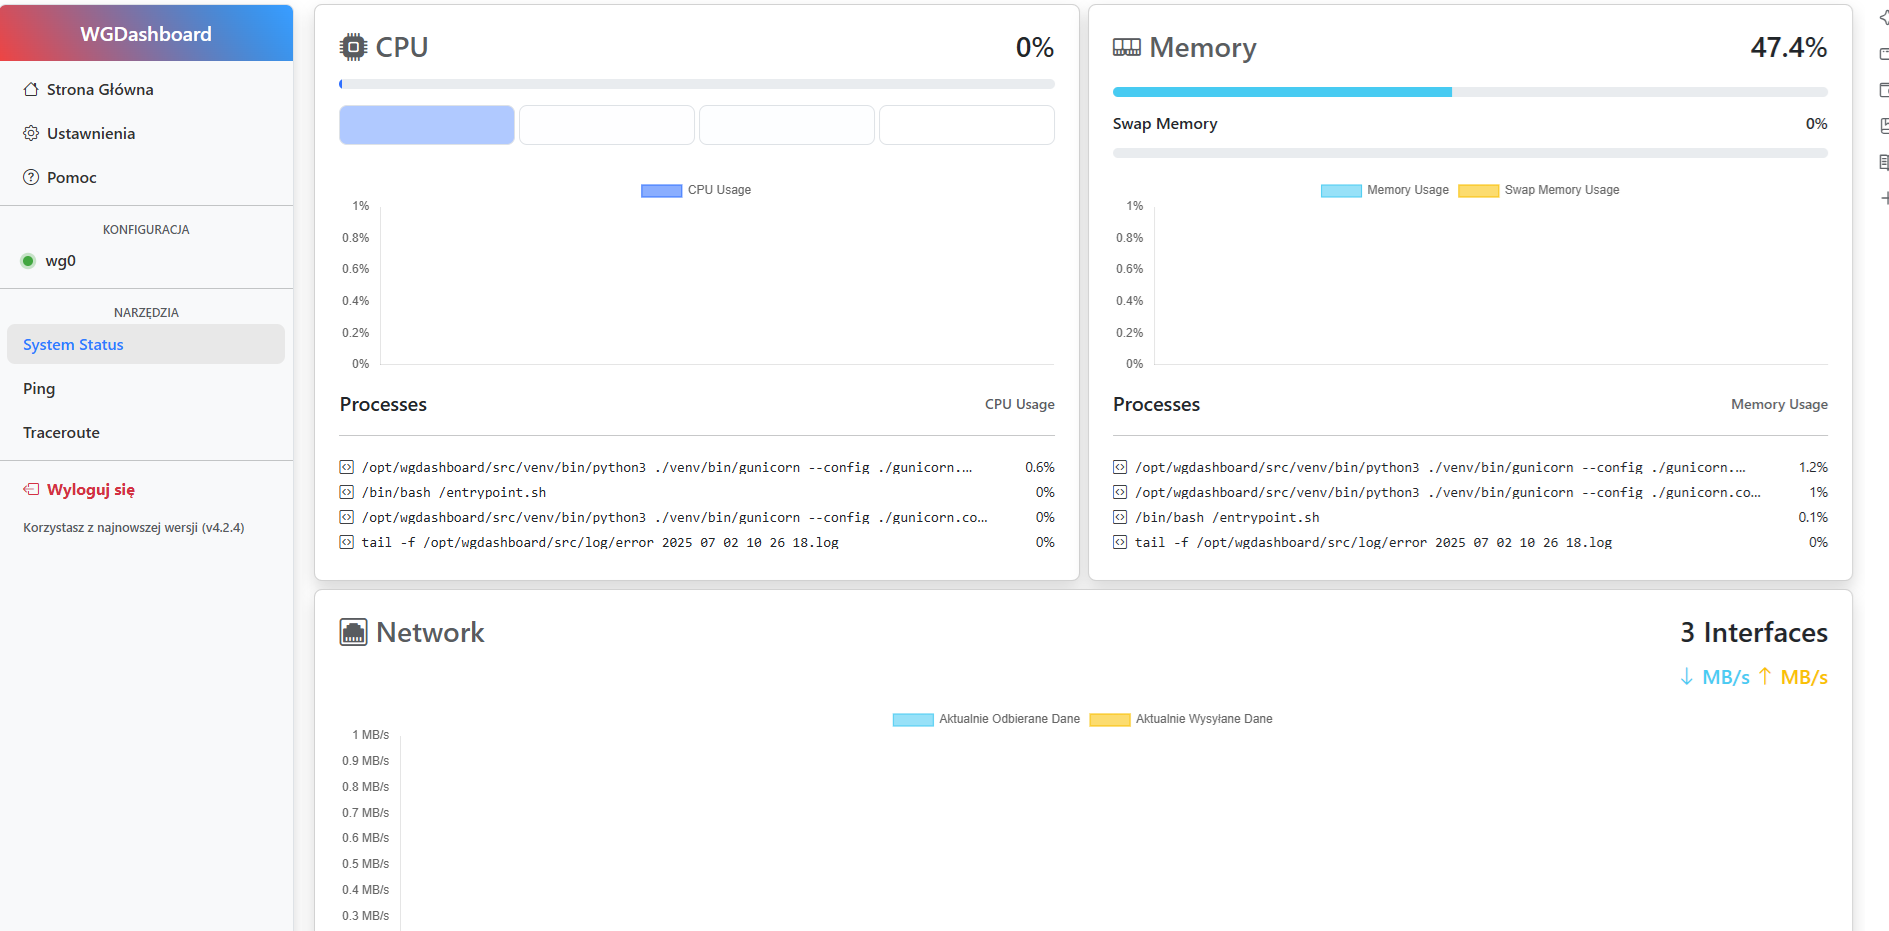Screen dimensions: 1889x931
Task: Toggle the CPU Usage legend swatch
Action: pos(661,190)
